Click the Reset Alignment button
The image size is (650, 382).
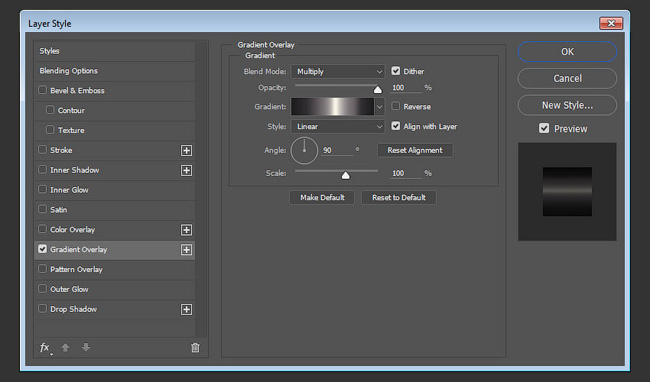point(415,150)
